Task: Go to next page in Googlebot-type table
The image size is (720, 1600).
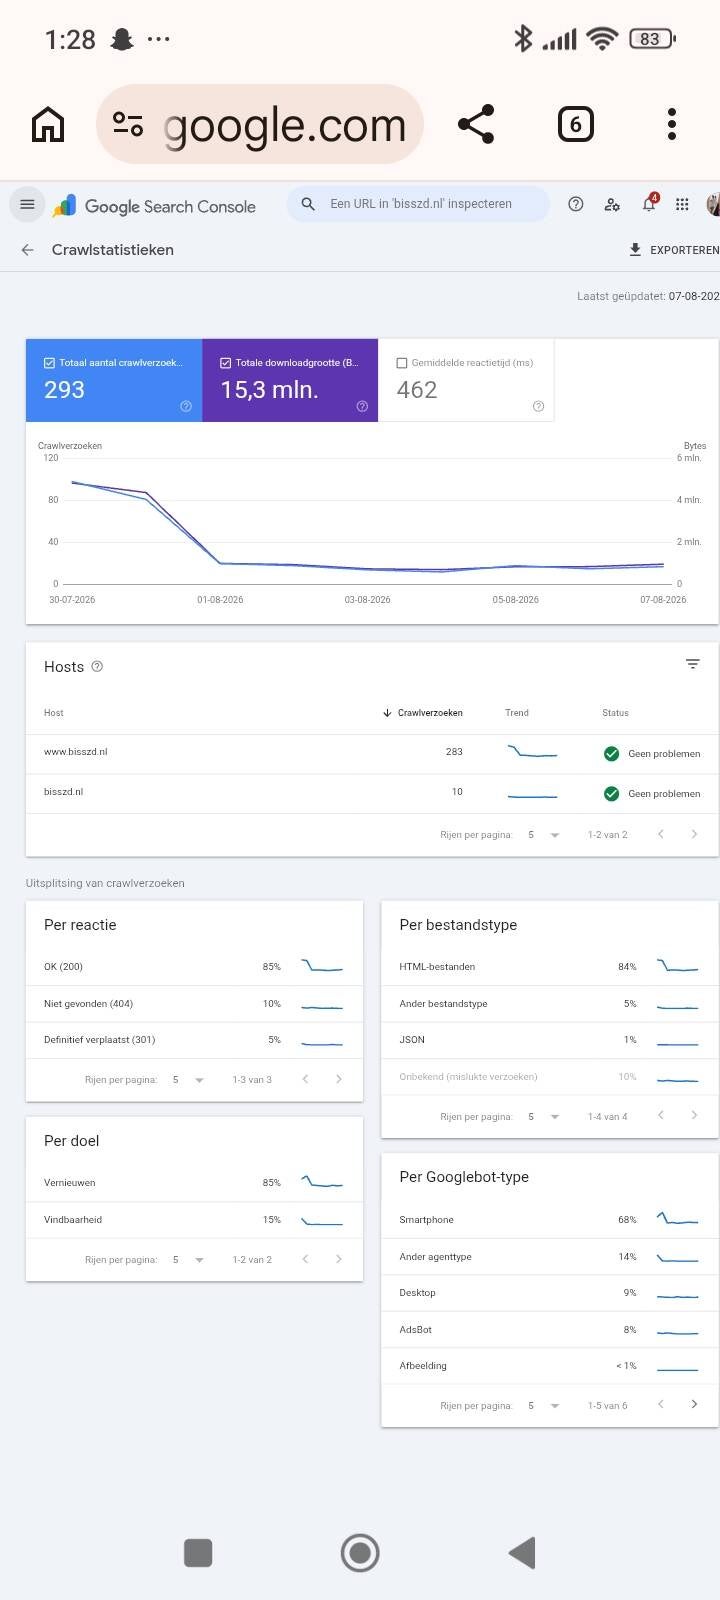Action: [694, 1404]
